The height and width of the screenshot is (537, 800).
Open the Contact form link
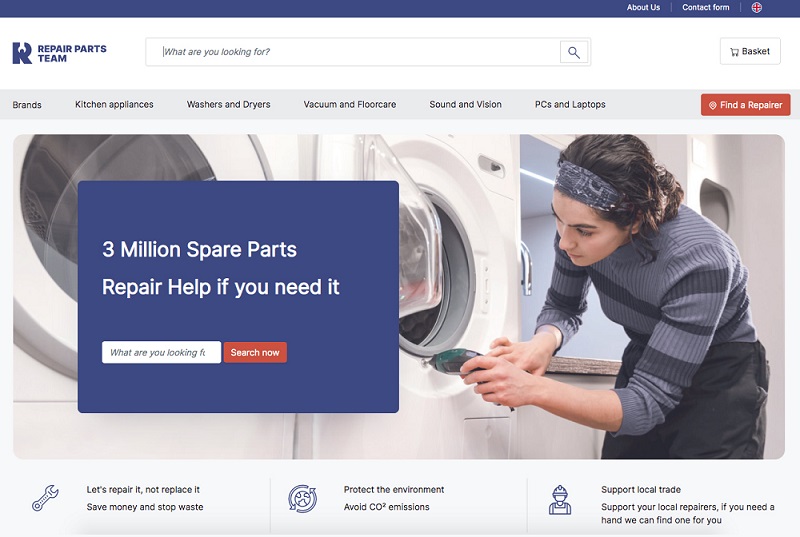(x=706, y=8)
